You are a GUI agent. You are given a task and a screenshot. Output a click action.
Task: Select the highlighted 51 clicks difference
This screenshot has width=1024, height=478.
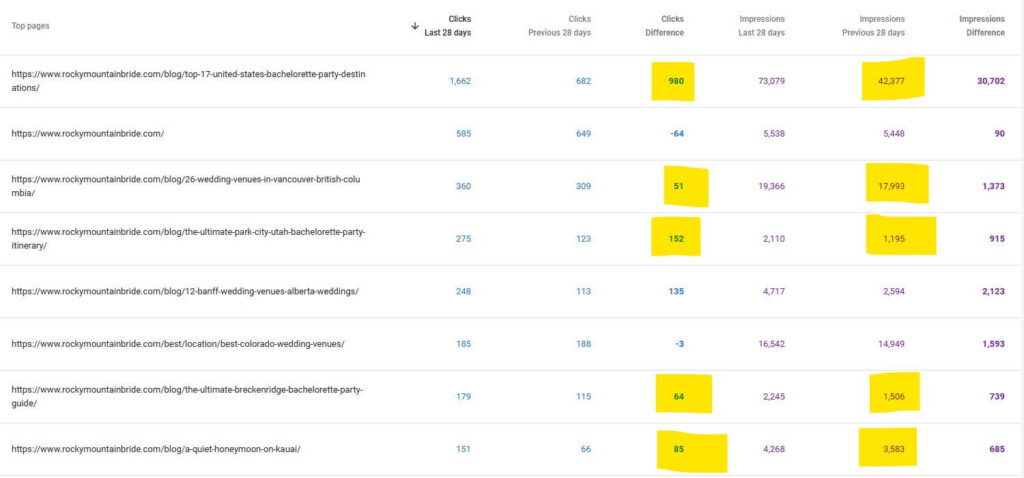pyautogui.click(x=679, y=187)
